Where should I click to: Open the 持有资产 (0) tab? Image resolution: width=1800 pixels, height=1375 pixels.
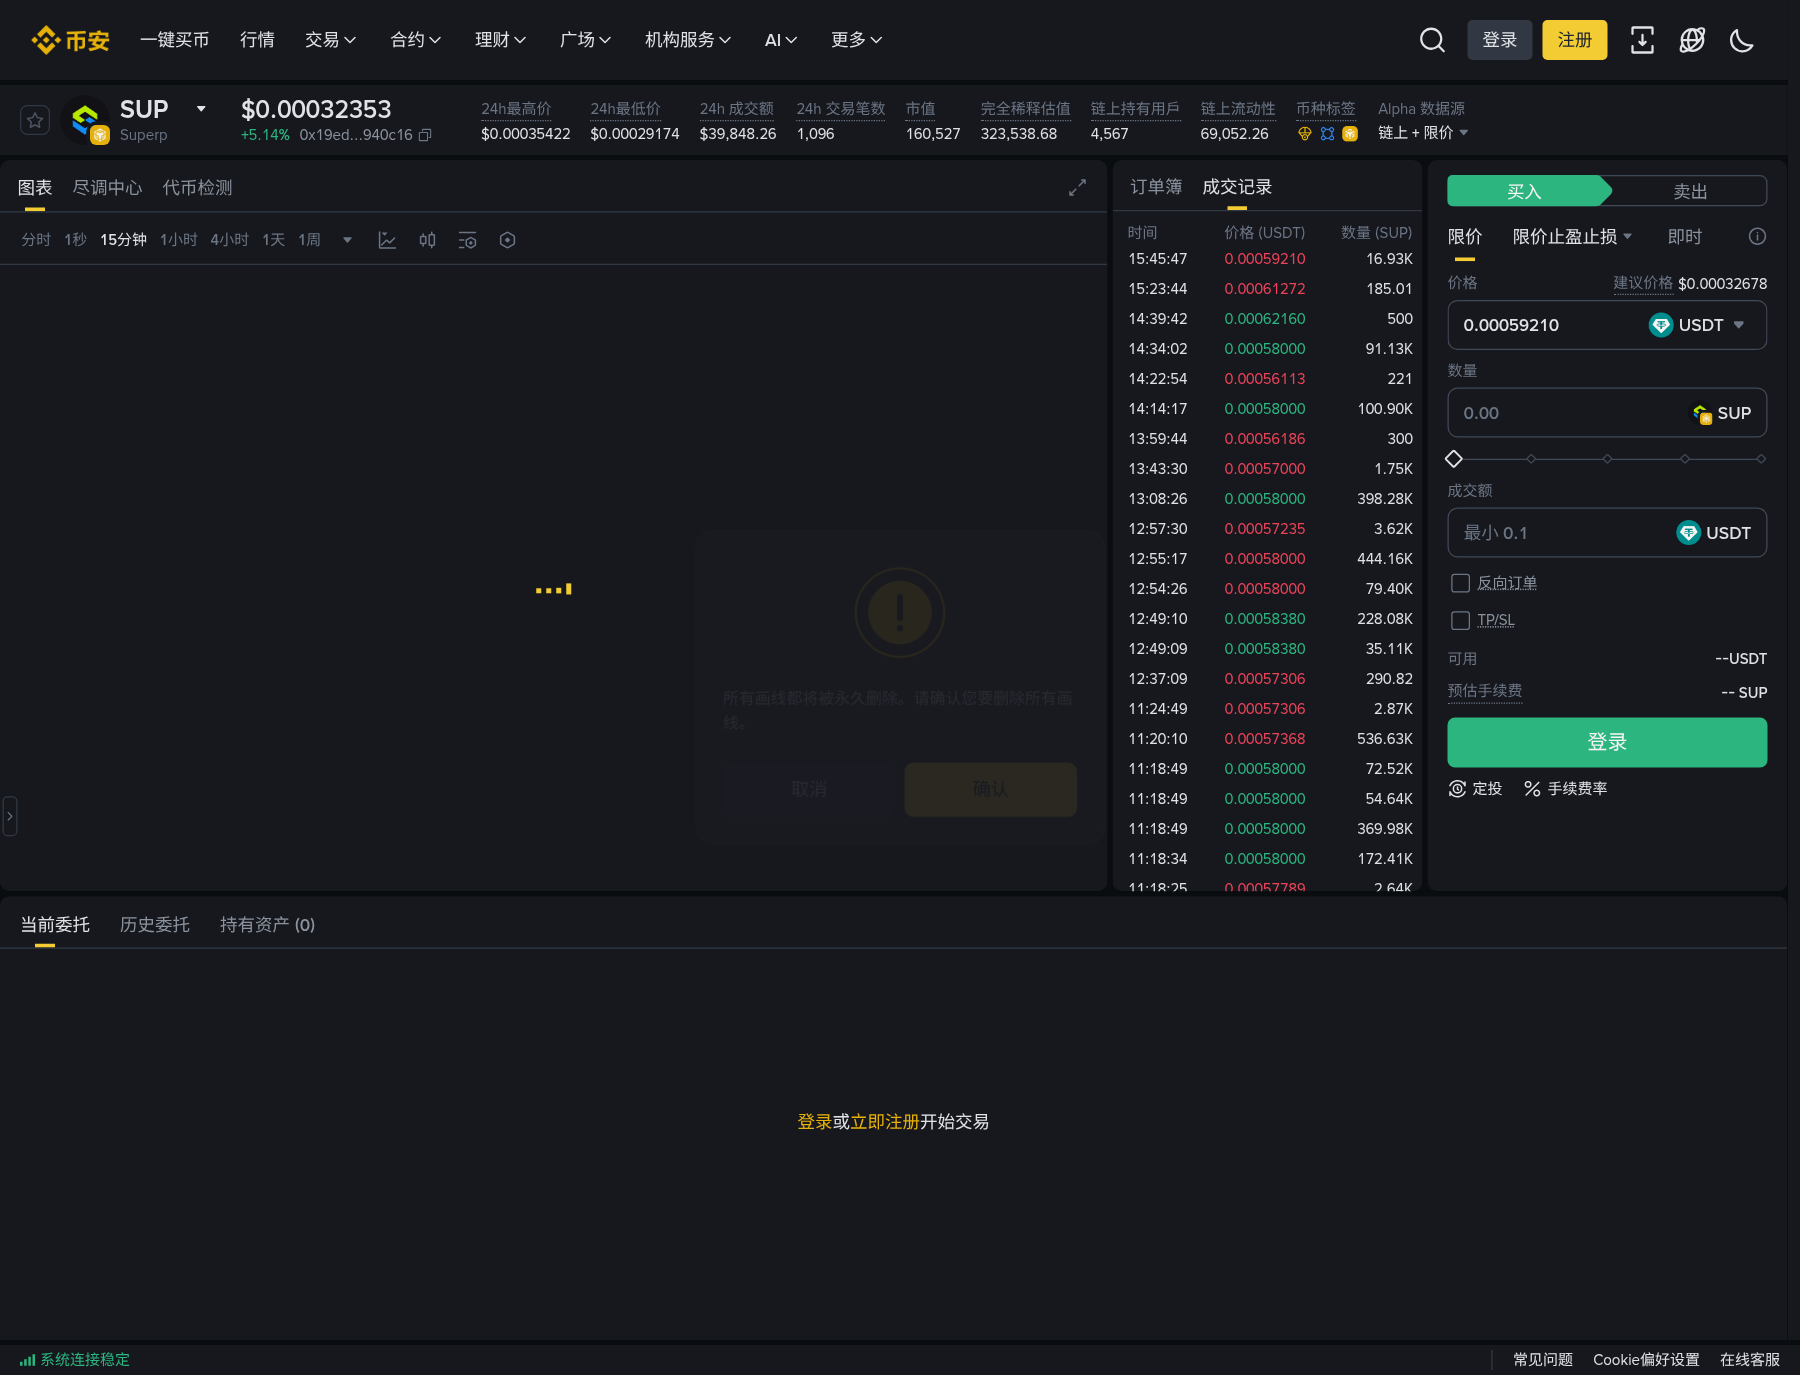(267, 925)
